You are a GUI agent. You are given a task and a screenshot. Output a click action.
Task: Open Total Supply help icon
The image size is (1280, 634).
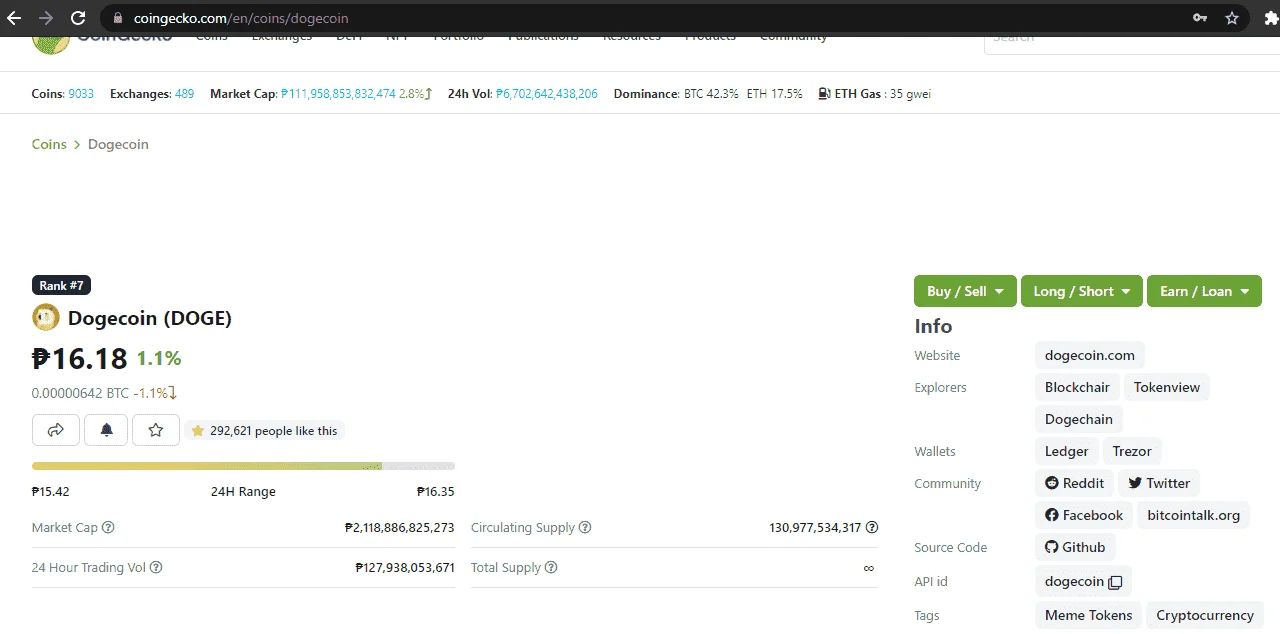click(x=551, y=568)
